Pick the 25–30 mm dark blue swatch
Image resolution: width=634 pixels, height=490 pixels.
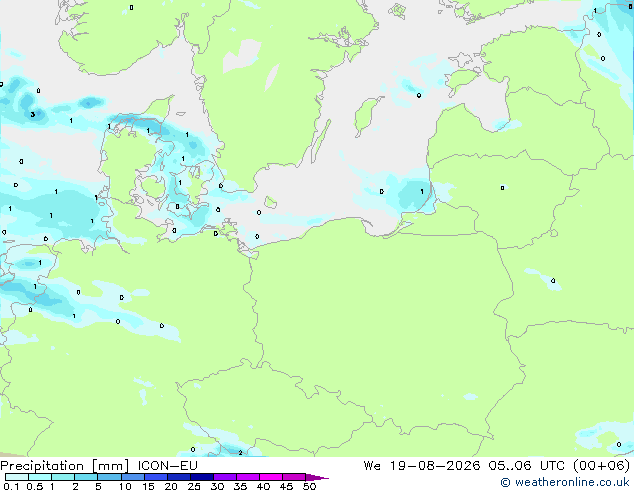[202, 477]
